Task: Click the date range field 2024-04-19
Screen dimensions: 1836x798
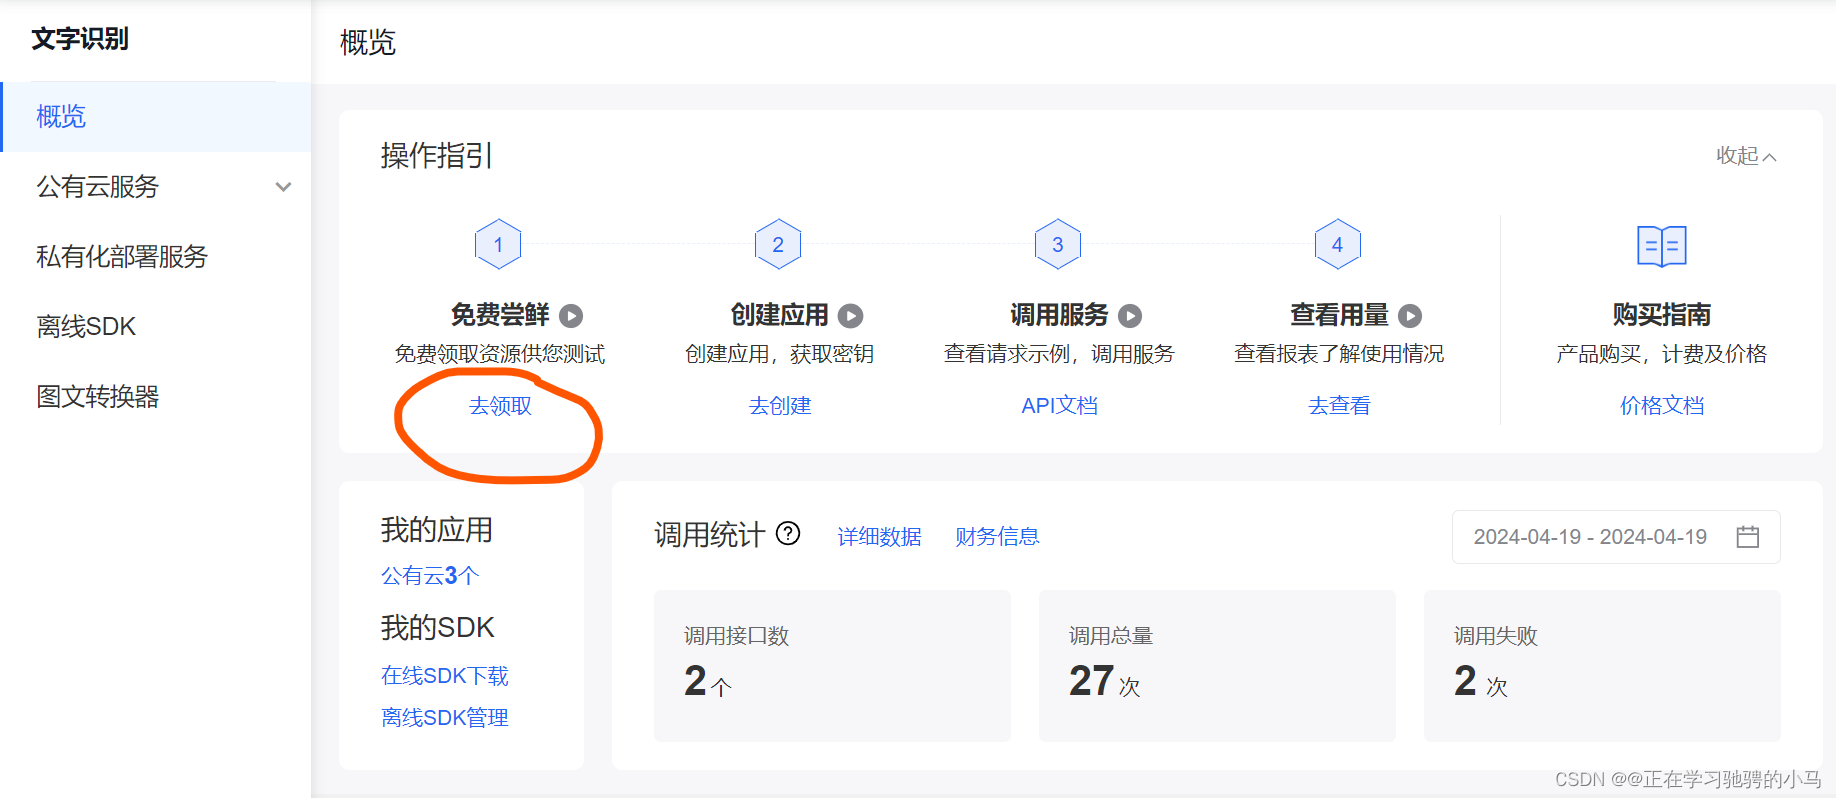Action: point(1616,537)
